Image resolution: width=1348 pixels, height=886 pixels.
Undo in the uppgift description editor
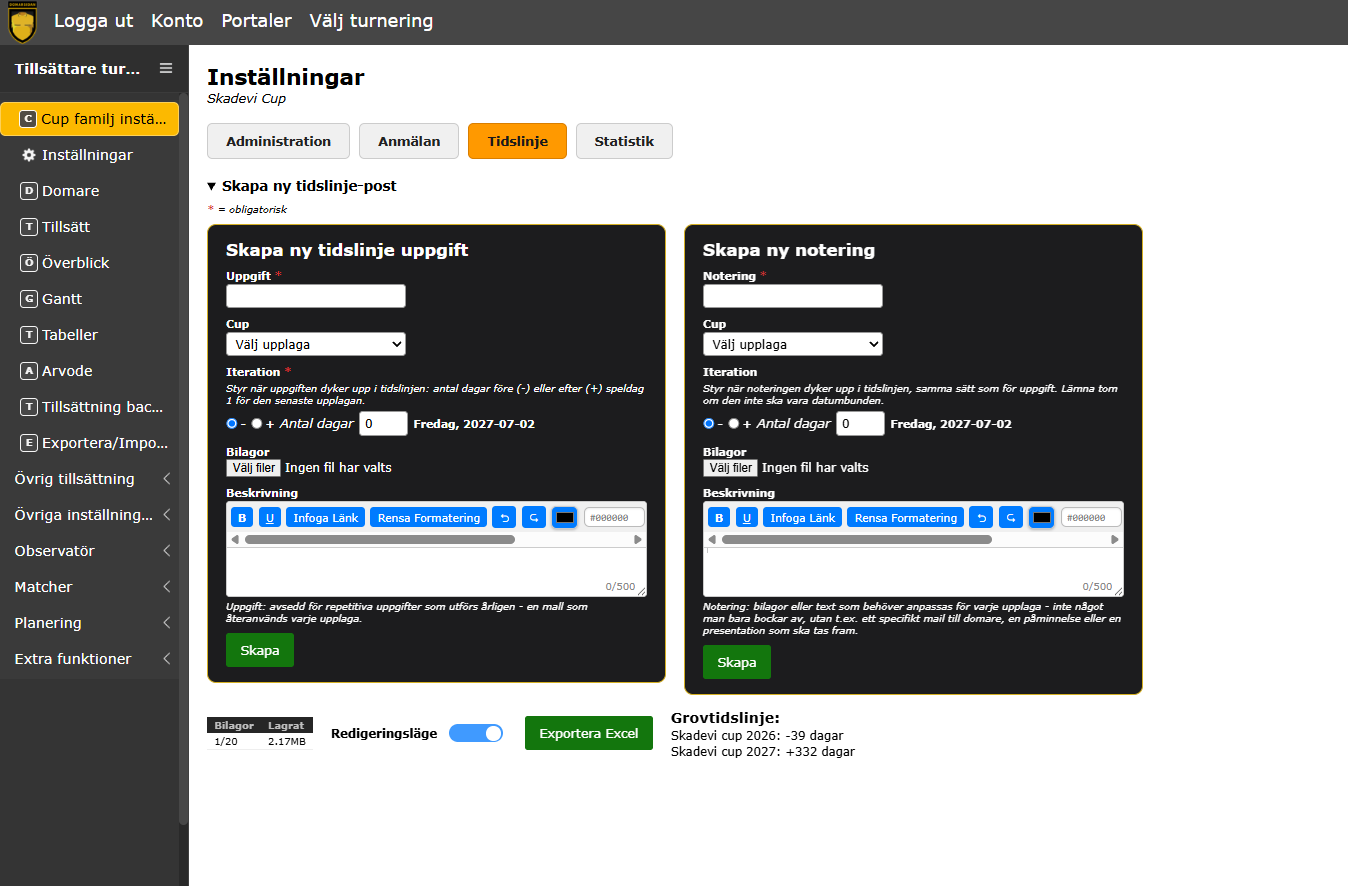504,517
